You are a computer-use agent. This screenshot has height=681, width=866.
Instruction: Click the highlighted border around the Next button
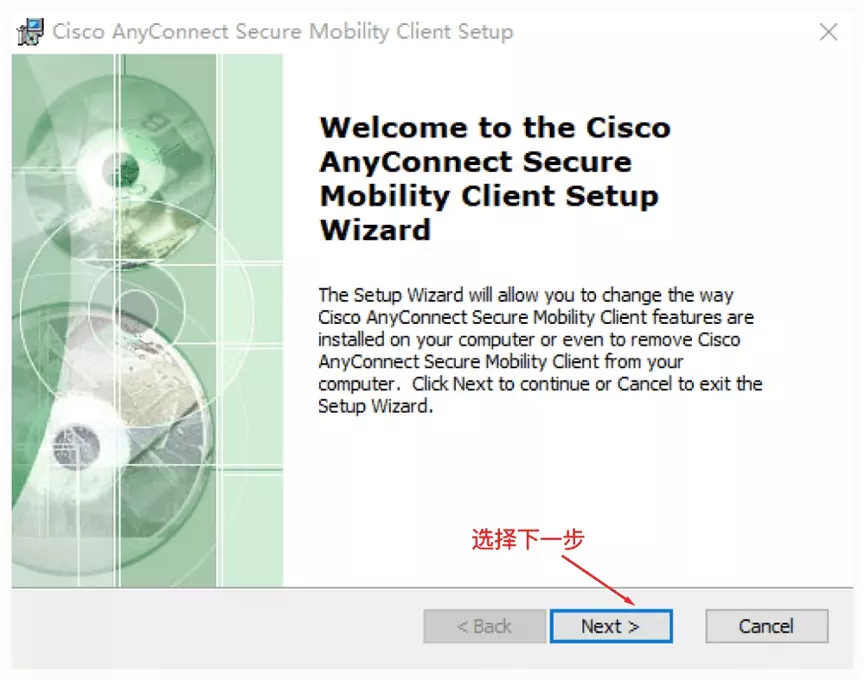coord(611,610)
